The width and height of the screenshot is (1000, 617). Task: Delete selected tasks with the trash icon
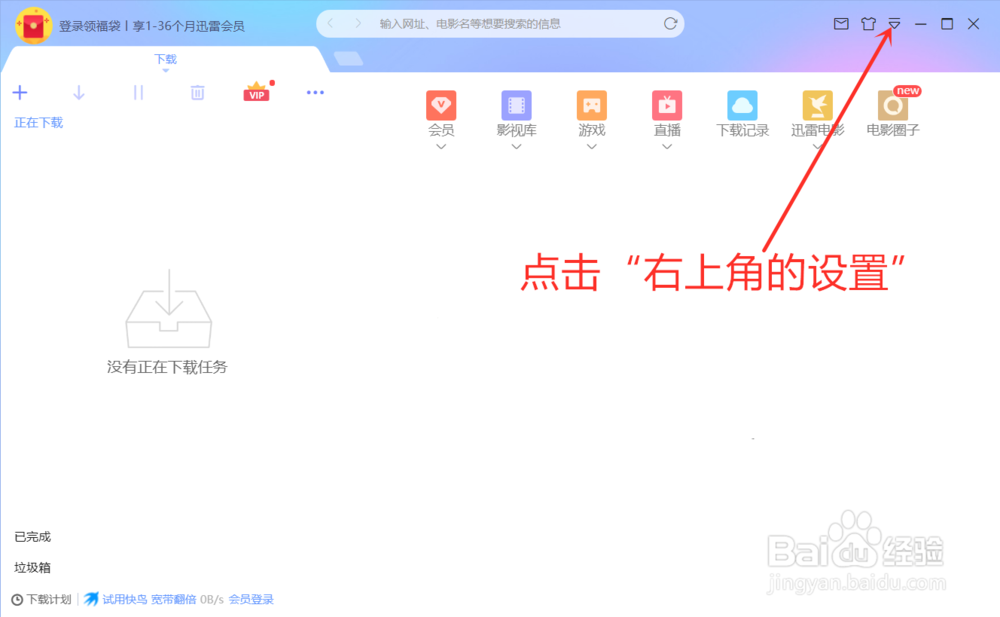pos(197,92)
